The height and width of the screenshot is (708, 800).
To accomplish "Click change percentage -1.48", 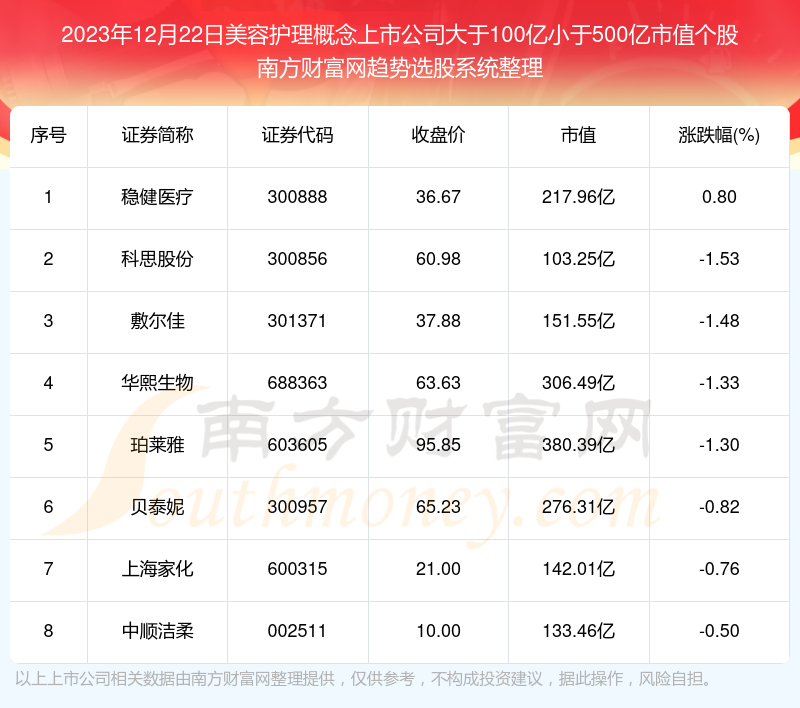I will click(x=719, y=321).
